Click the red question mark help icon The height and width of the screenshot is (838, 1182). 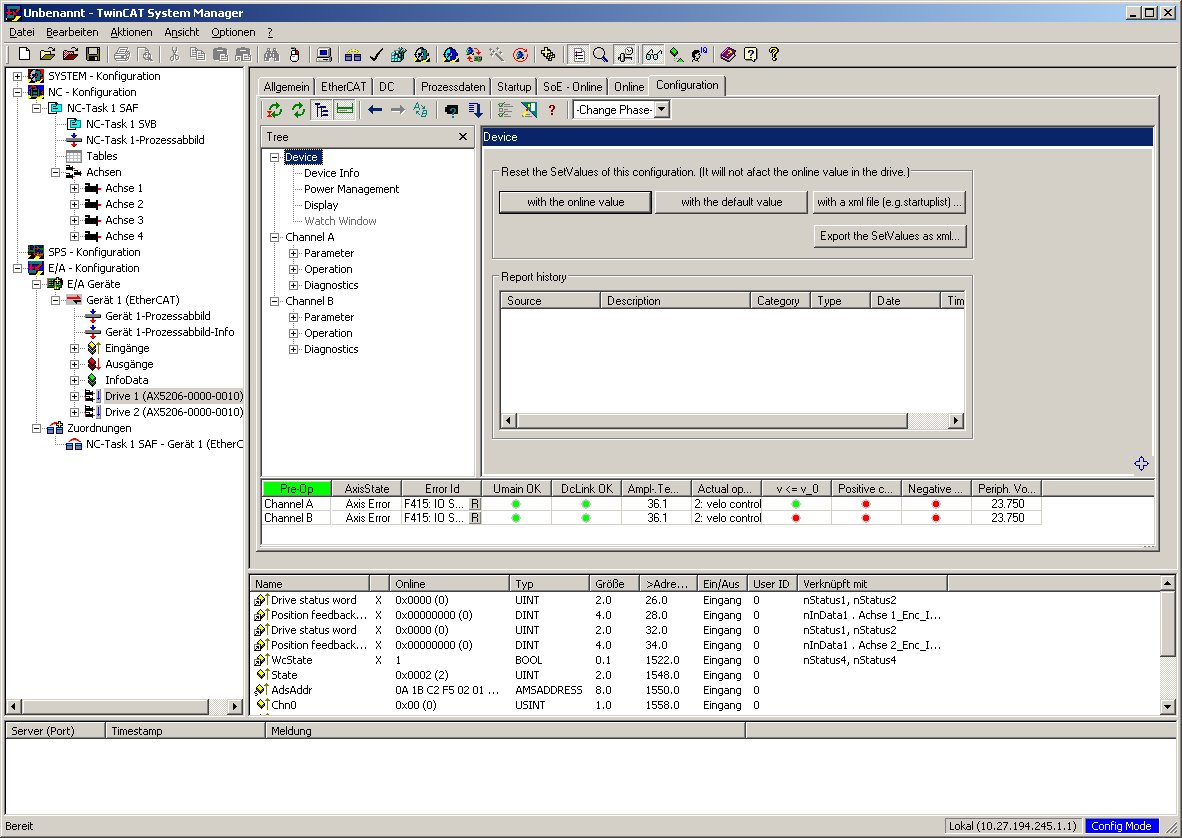click(x=552, y=110)
